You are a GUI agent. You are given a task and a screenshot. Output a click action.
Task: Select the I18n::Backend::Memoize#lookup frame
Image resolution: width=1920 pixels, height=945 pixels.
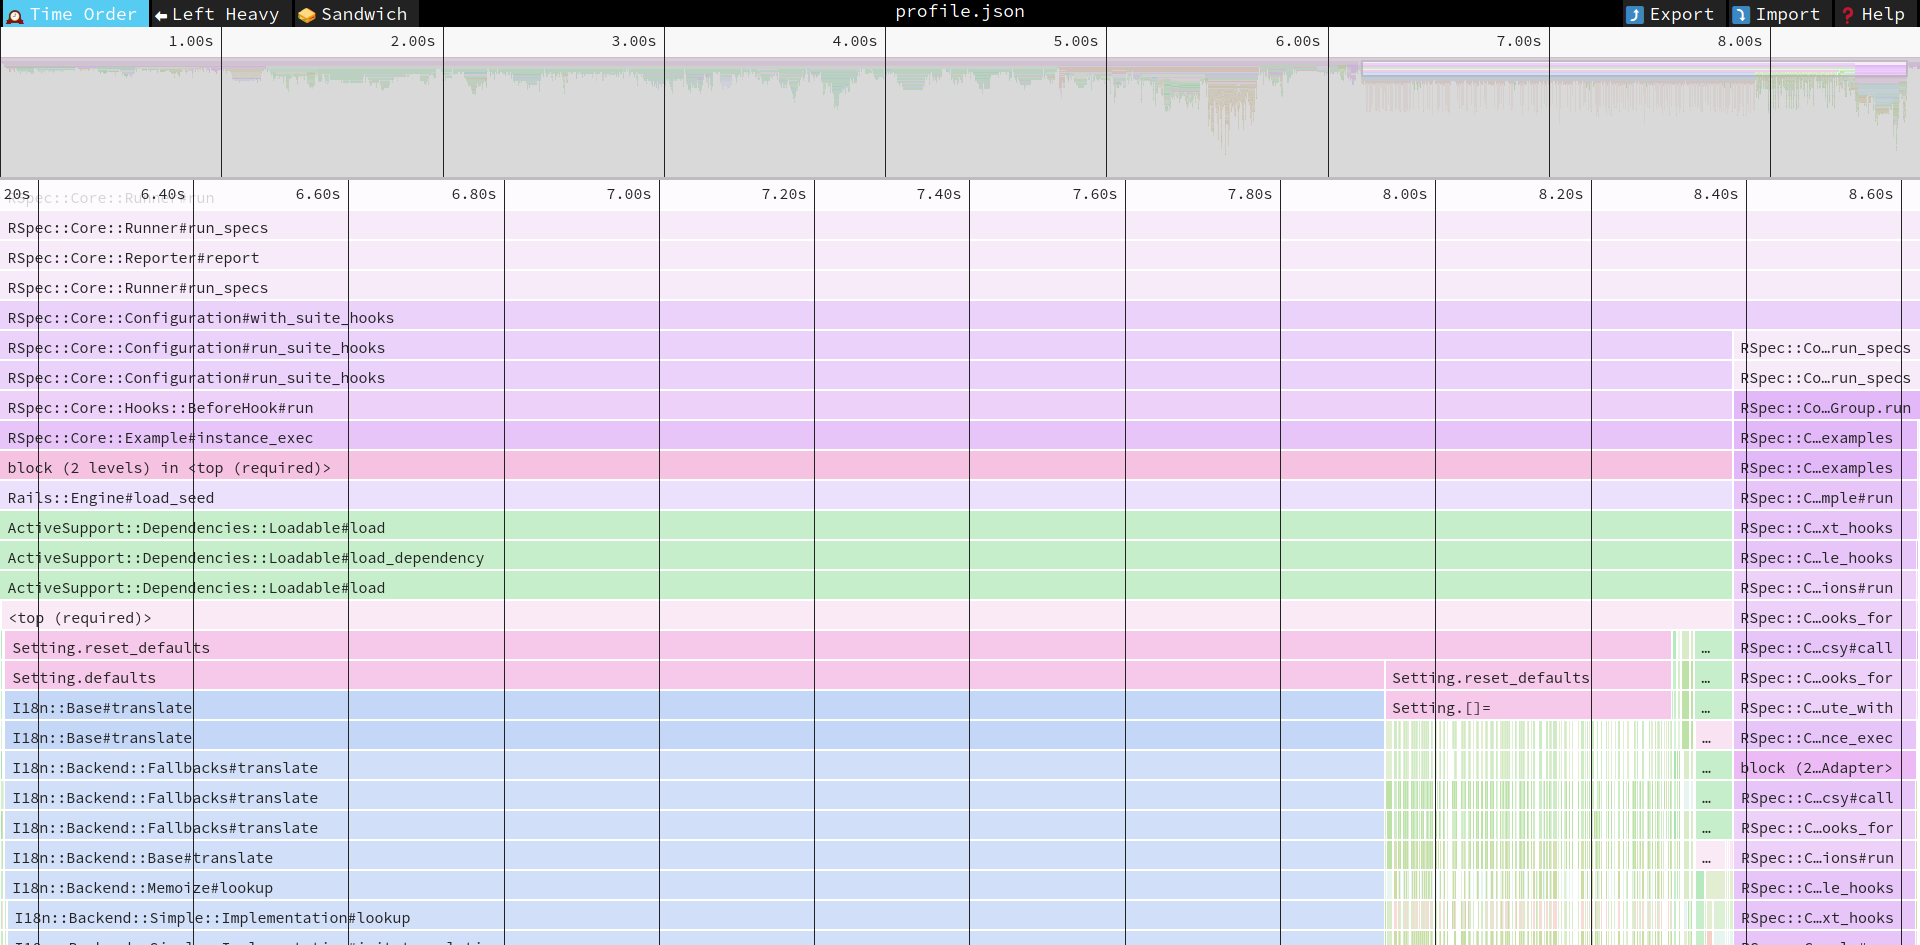(x=142, y=888)
